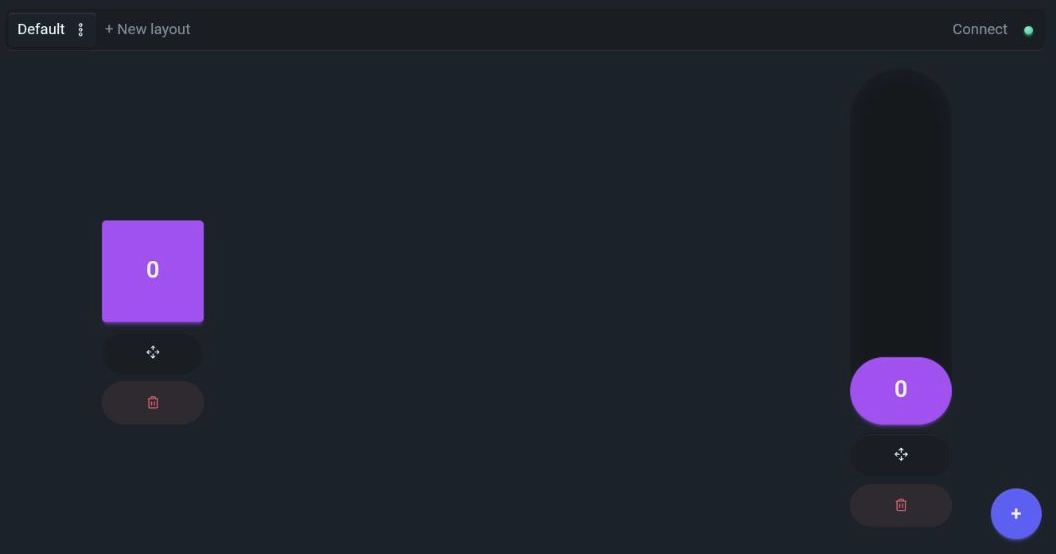Click empty canvas between the two widgets

525,283
